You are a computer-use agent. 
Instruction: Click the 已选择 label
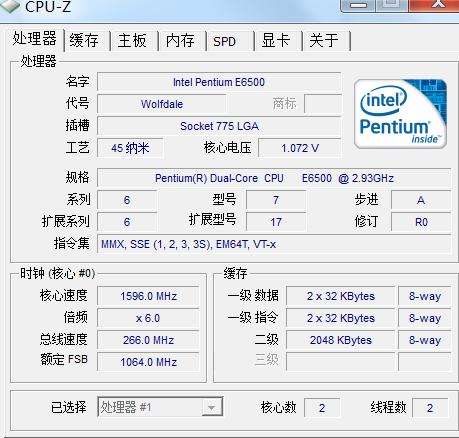[x=68, y=407]
